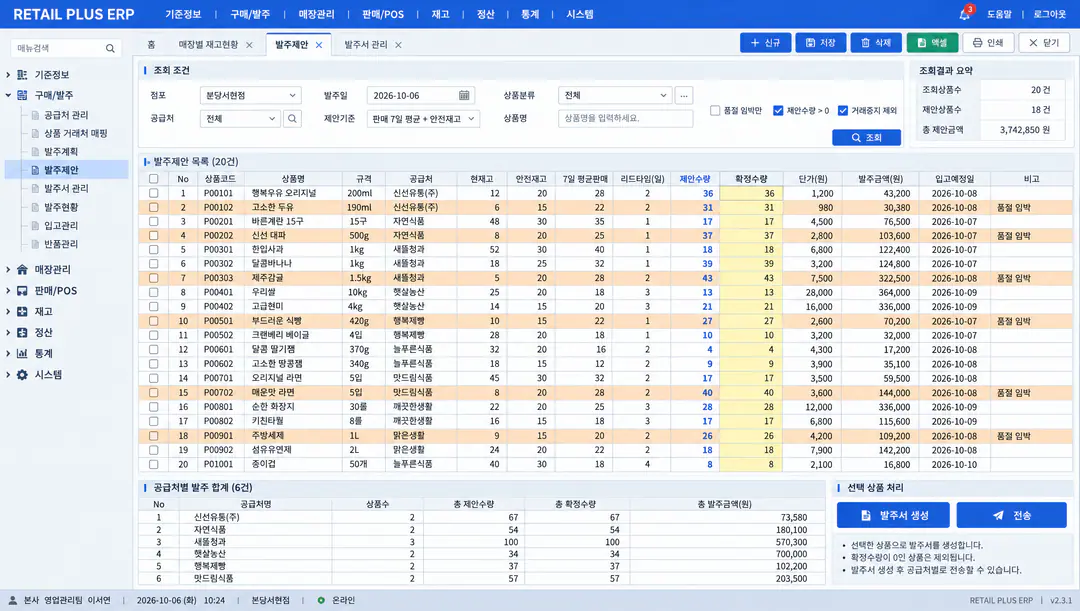
Task: Click the 확정수량 cell for P00101
Action: 751,194
